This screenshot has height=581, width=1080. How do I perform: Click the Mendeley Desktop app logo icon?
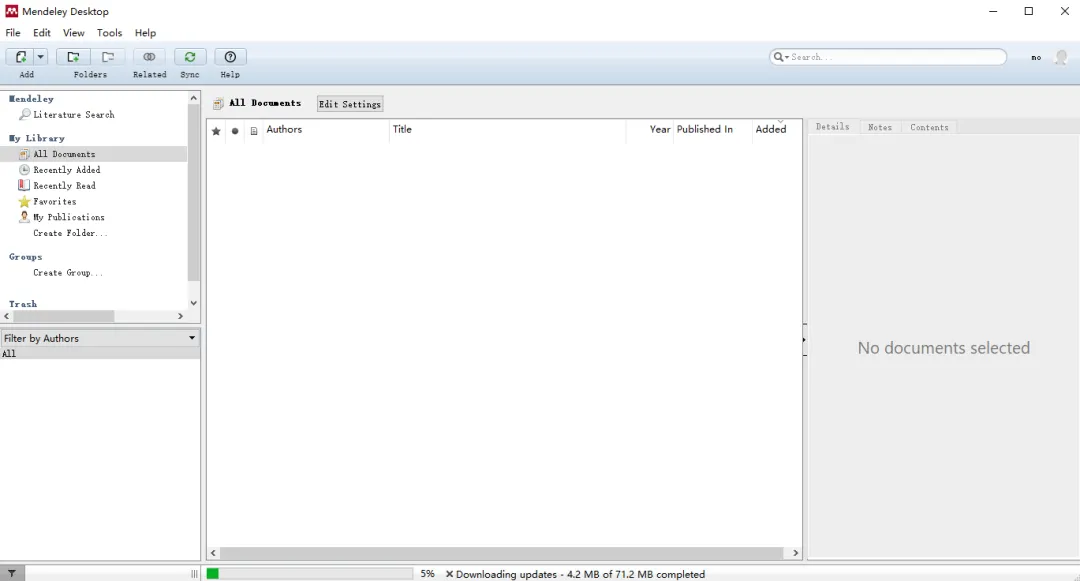pos(12,11)
